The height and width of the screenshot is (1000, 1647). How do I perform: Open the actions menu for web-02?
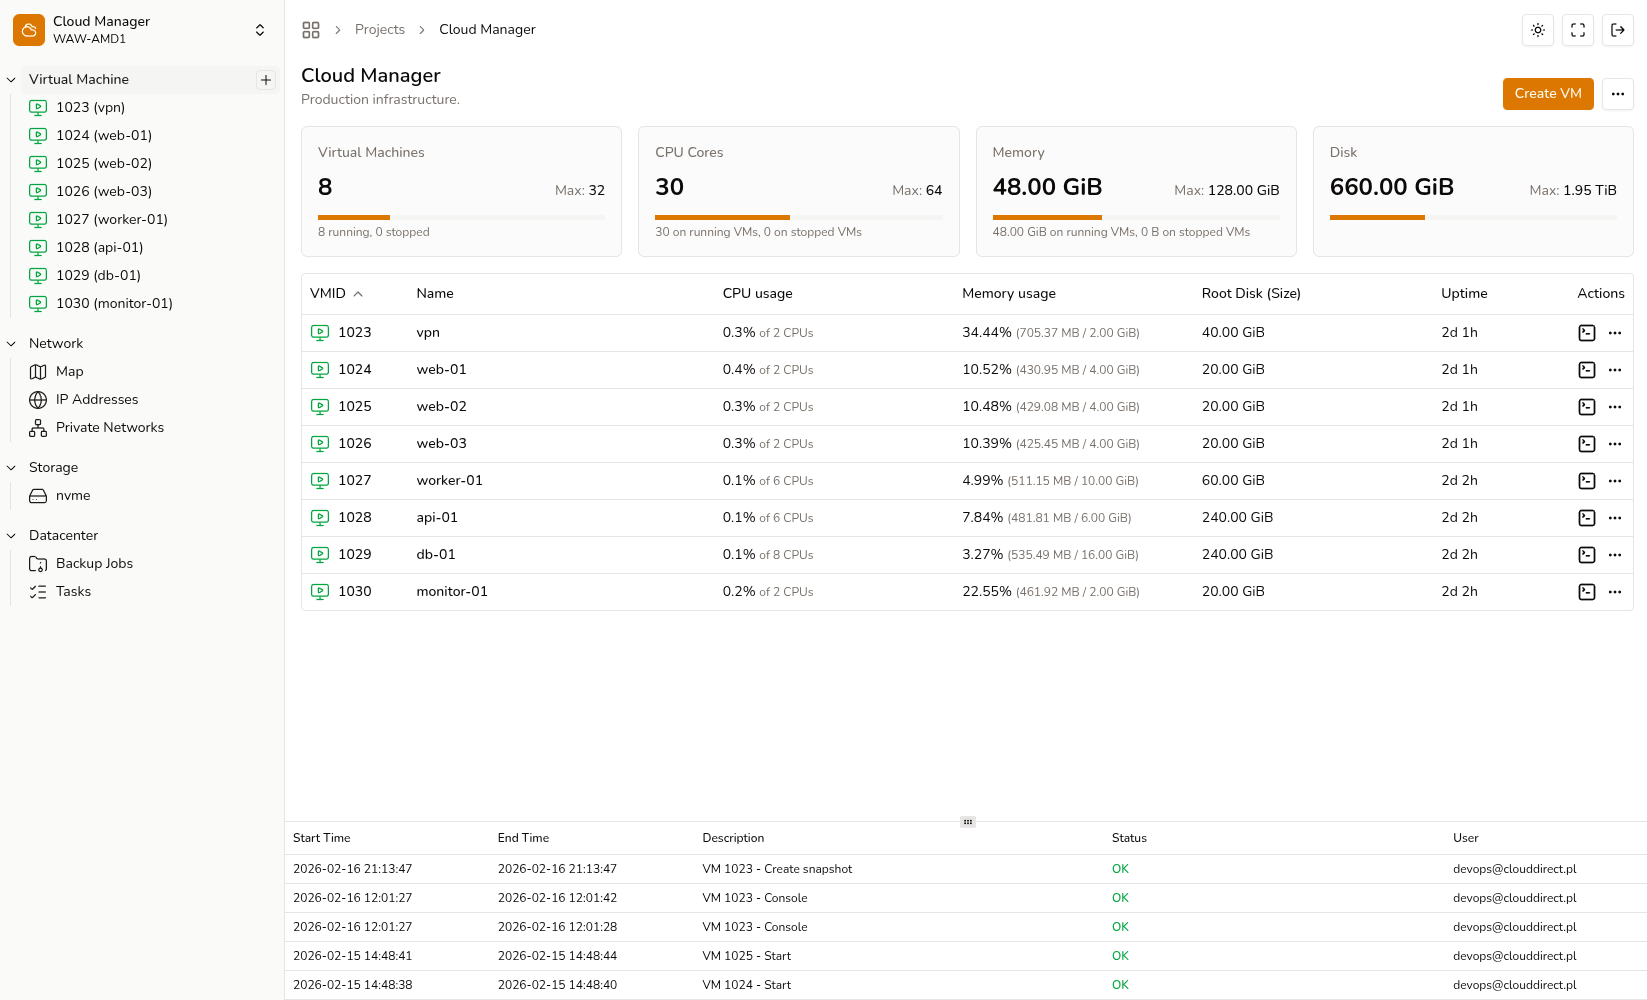click(1615, 406)
